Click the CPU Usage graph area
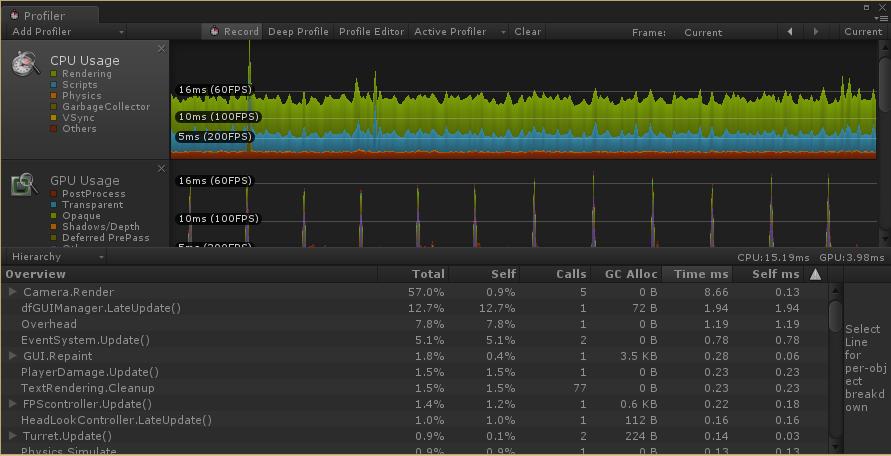Viewport: 891px width, 456px height. coord(524,100)
